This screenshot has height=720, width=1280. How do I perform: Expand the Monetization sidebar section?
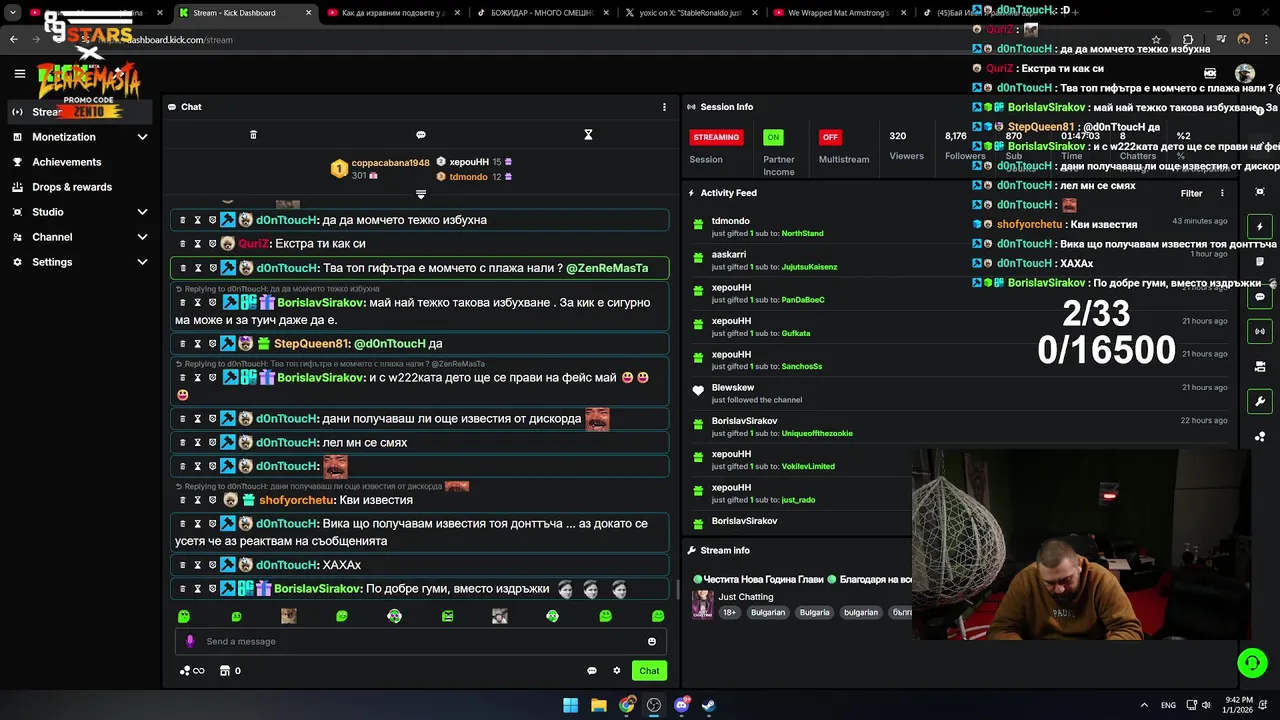[x=80, y=137]
